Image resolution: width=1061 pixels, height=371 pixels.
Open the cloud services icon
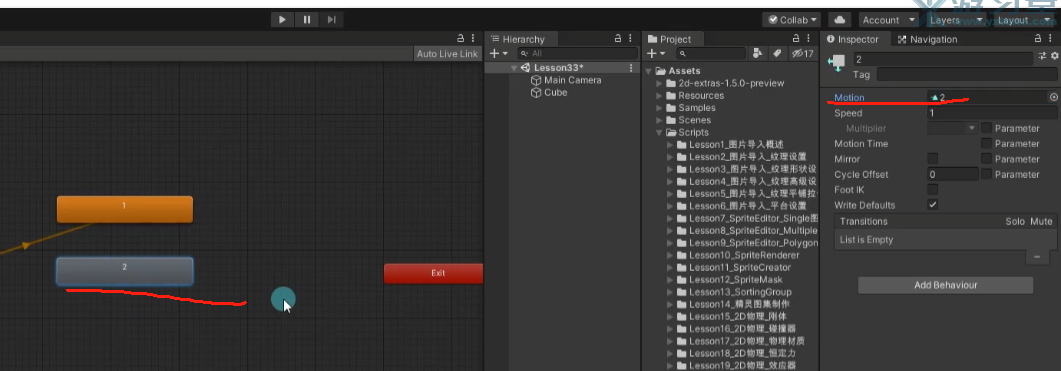tap(840, 20)
